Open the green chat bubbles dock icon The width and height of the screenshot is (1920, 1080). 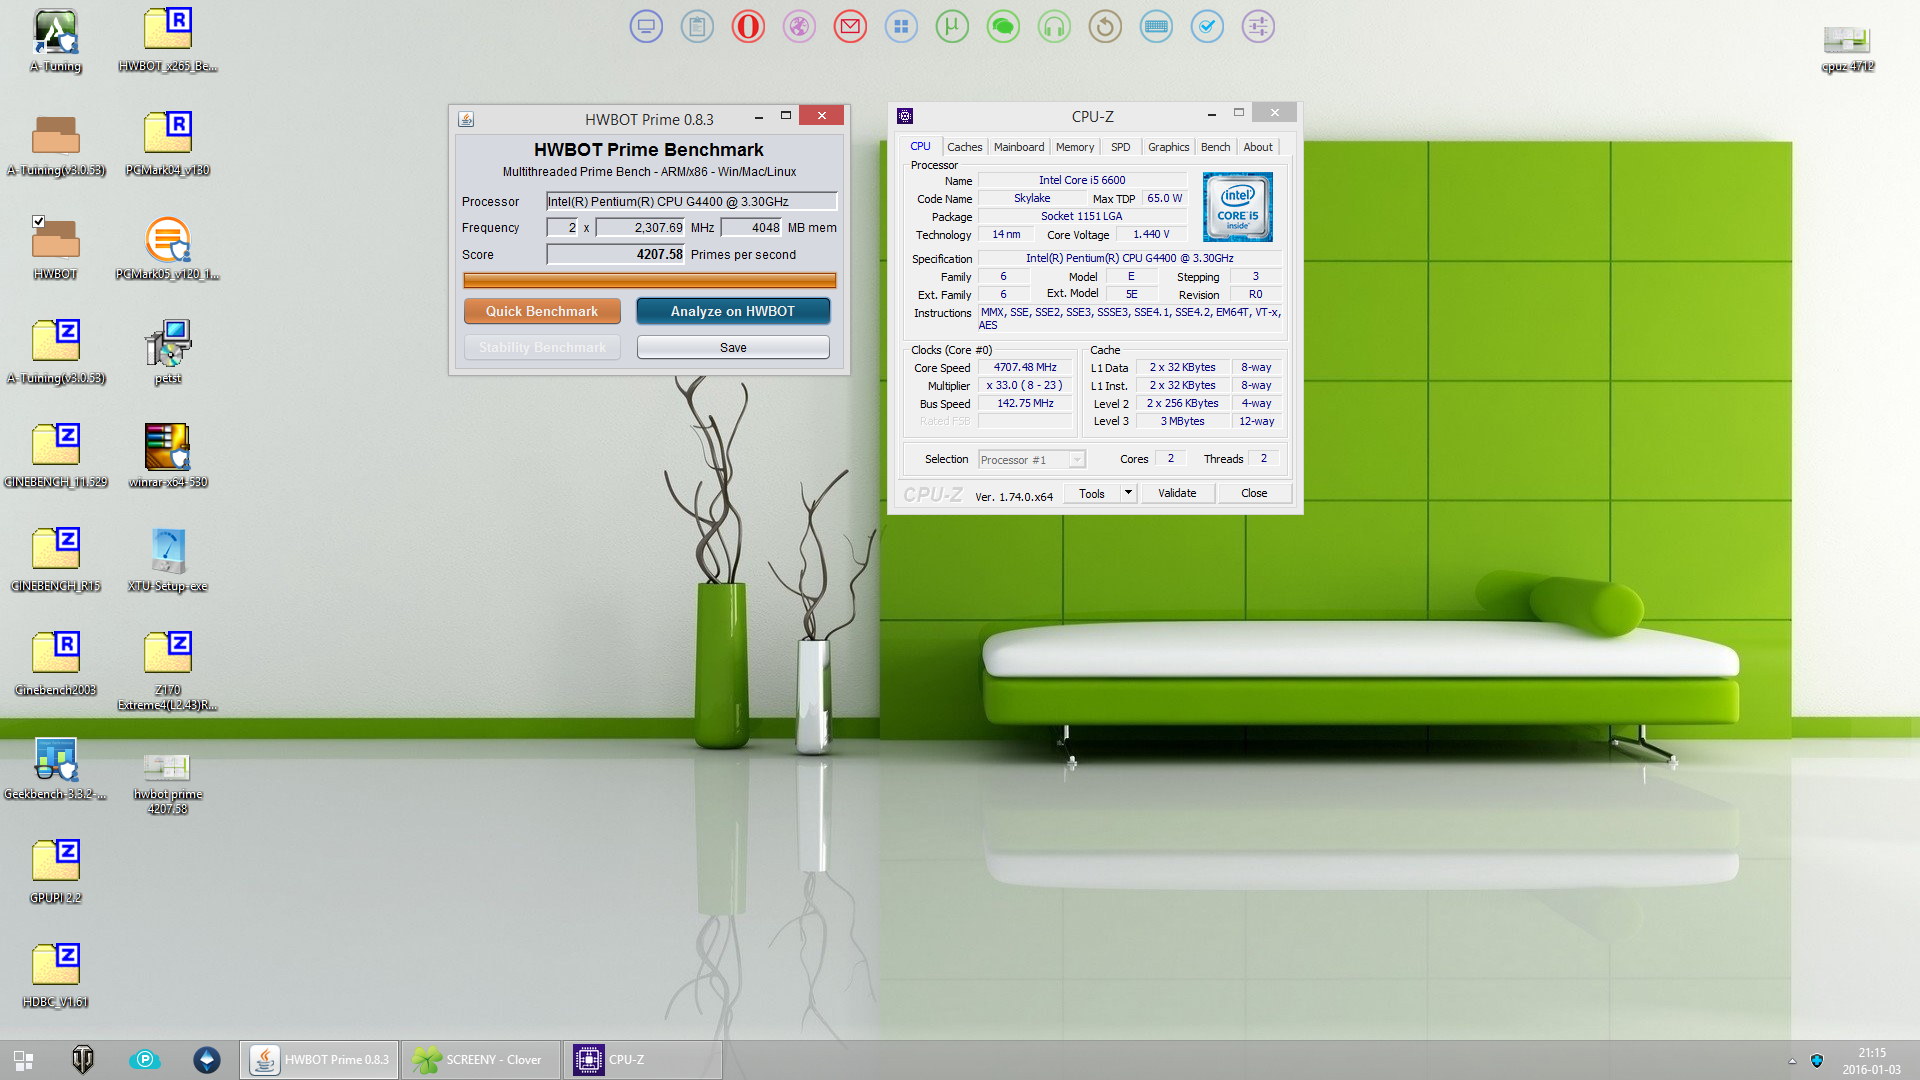click(x=1003, y=27)
